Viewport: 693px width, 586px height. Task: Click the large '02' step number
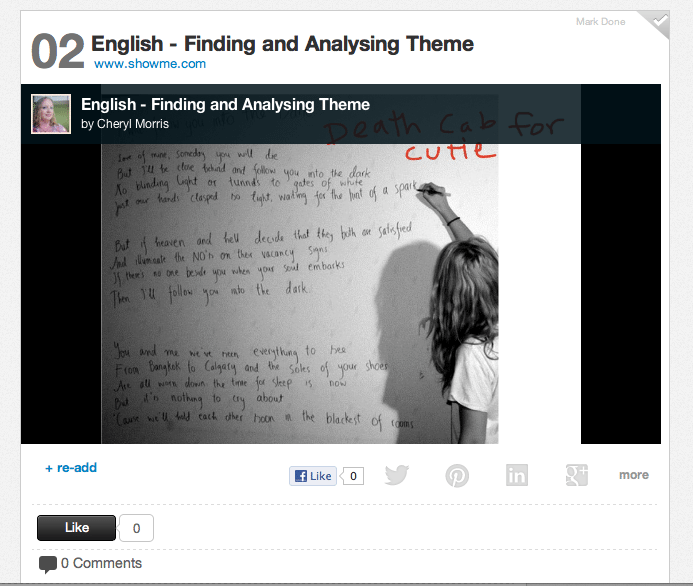pyautogui.click(x=58, y=51)
